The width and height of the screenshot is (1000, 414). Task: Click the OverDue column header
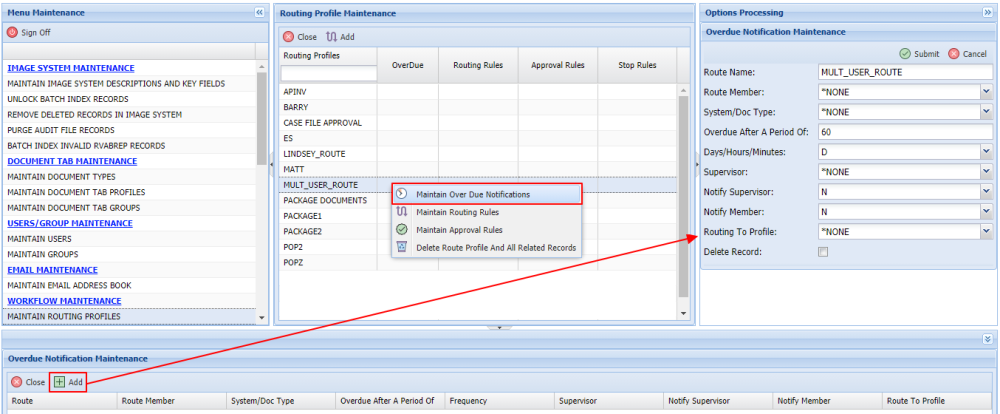click(408, 65)
